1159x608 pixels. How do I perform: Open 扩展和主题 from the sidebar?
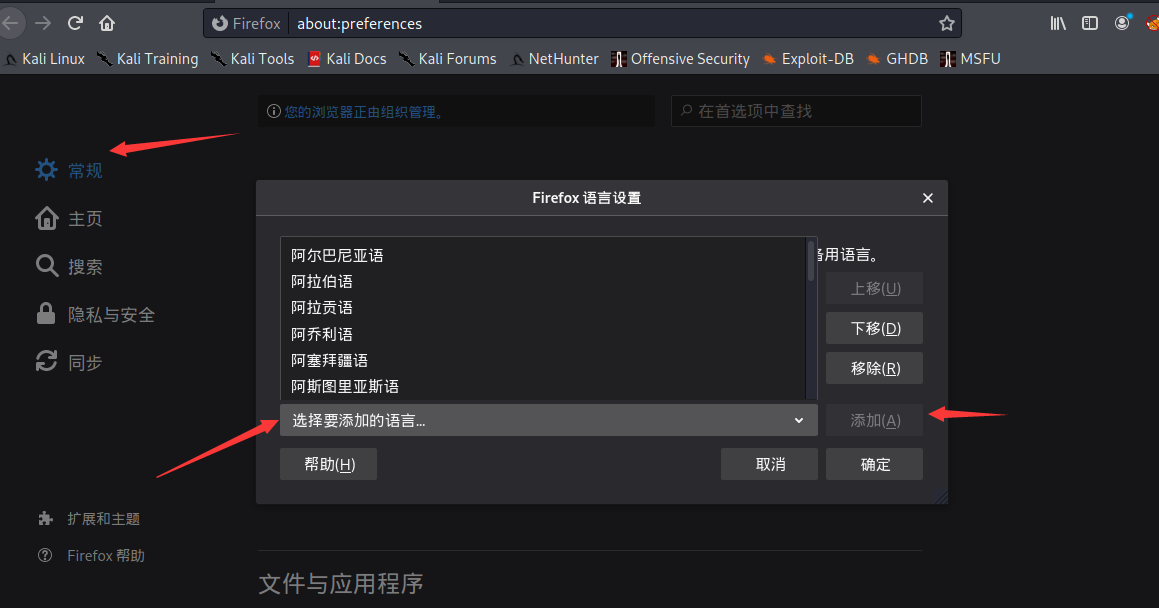point(103,519)
